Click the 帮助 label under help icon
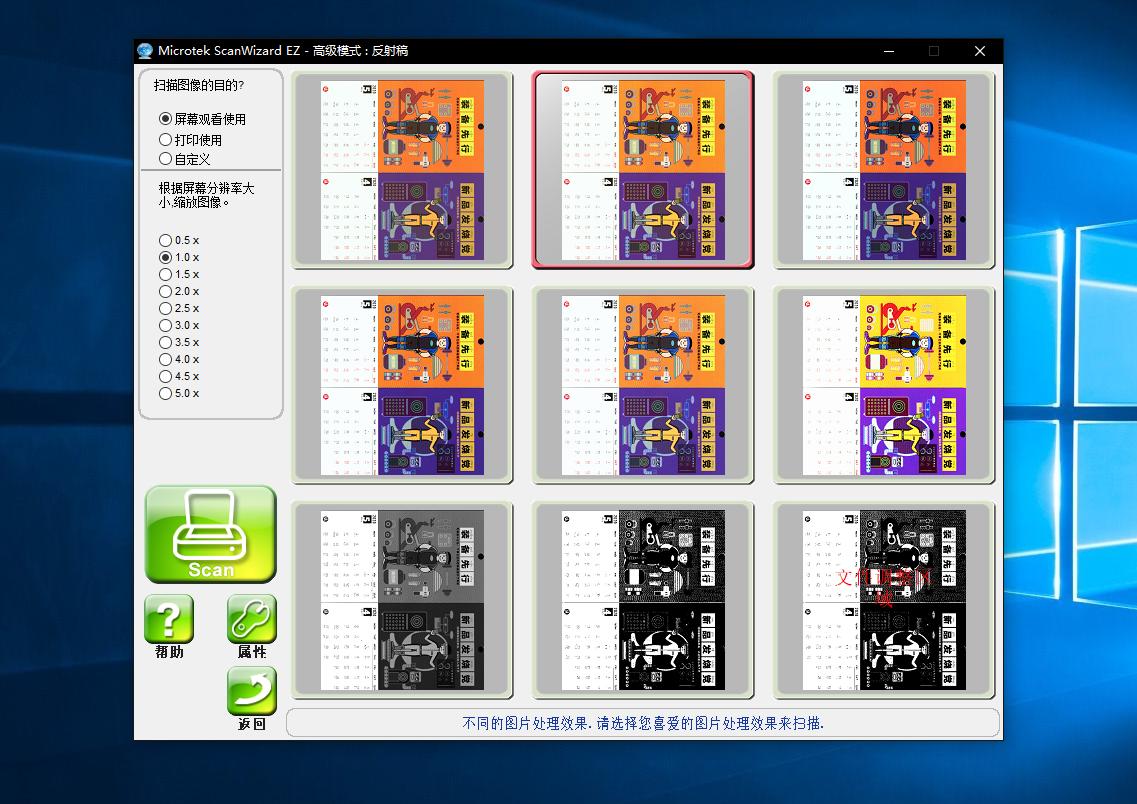The image size is (1137, 804). 169,652
